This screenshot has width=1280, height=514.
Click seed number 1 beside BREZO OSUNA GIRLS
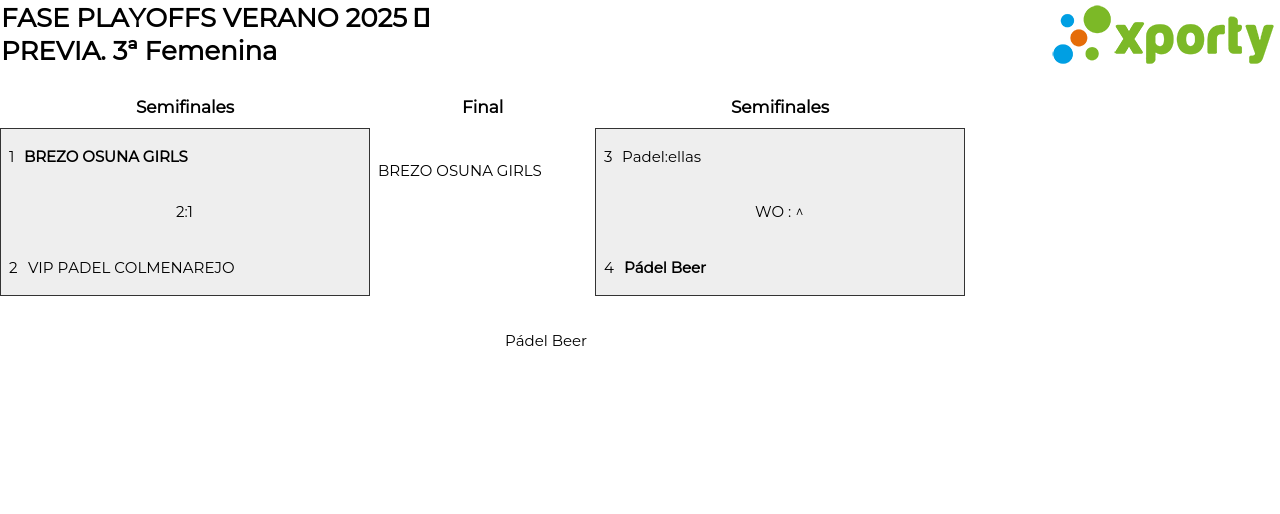11,157
